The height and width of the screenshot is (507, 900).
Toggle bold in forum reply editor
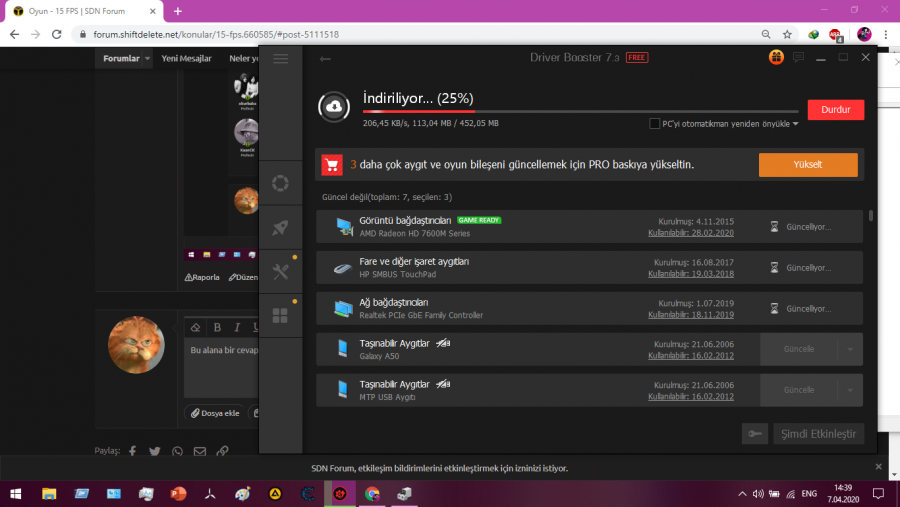(217, 327)
